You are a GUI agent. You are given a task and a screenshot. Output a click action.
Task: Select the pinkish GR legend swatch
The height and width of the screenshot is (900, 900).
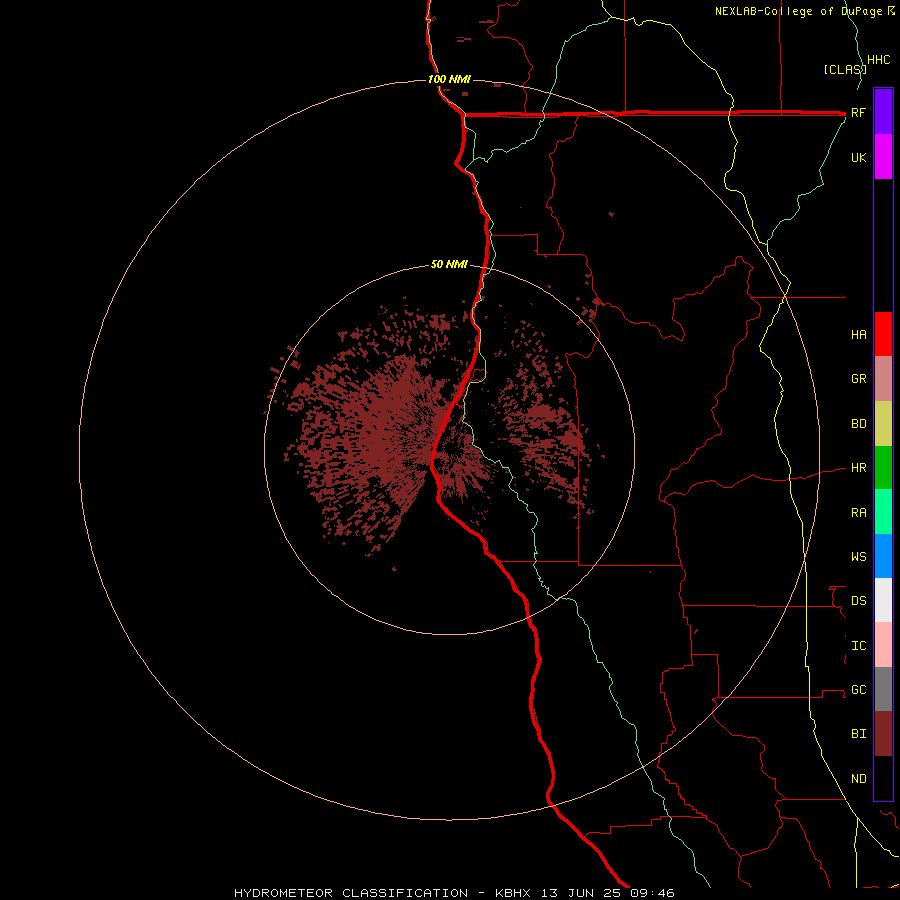pyautogui.click(x=883, y=379)
